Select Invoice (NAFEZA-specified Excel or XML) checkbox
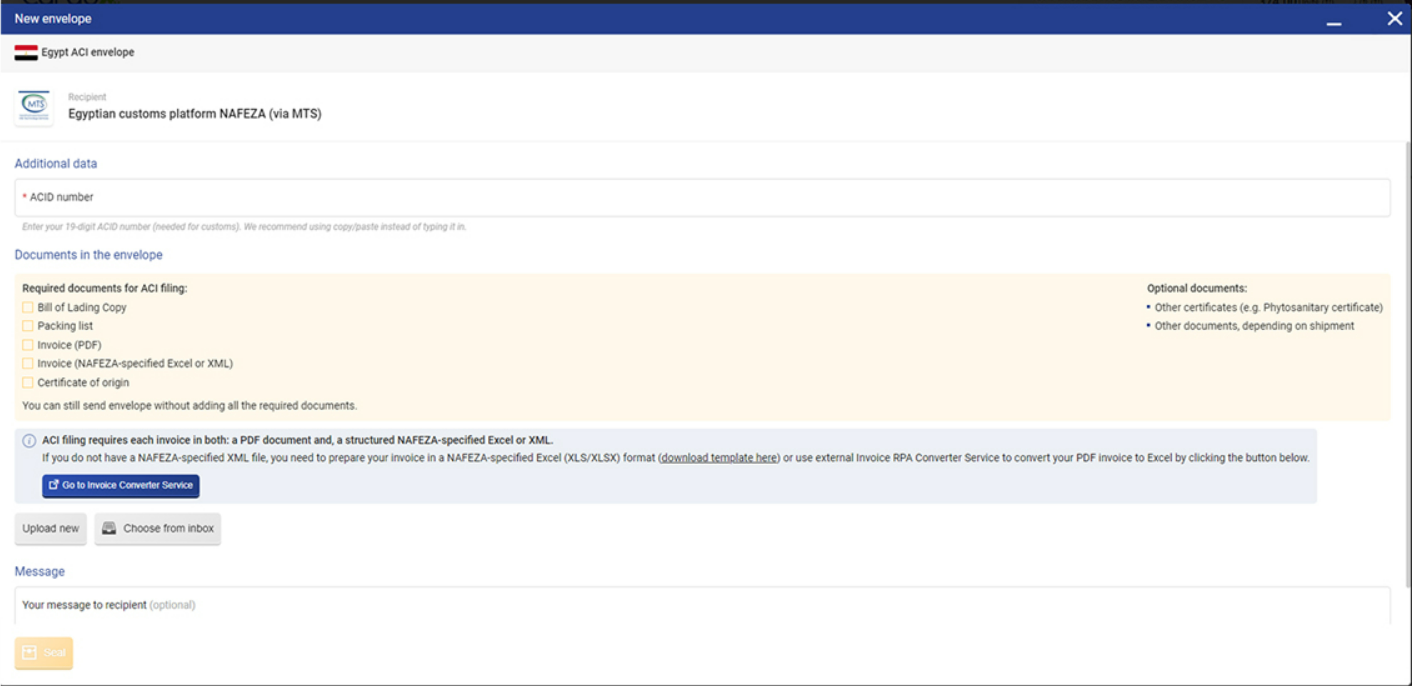1412x686 pixels. point(28,364)
